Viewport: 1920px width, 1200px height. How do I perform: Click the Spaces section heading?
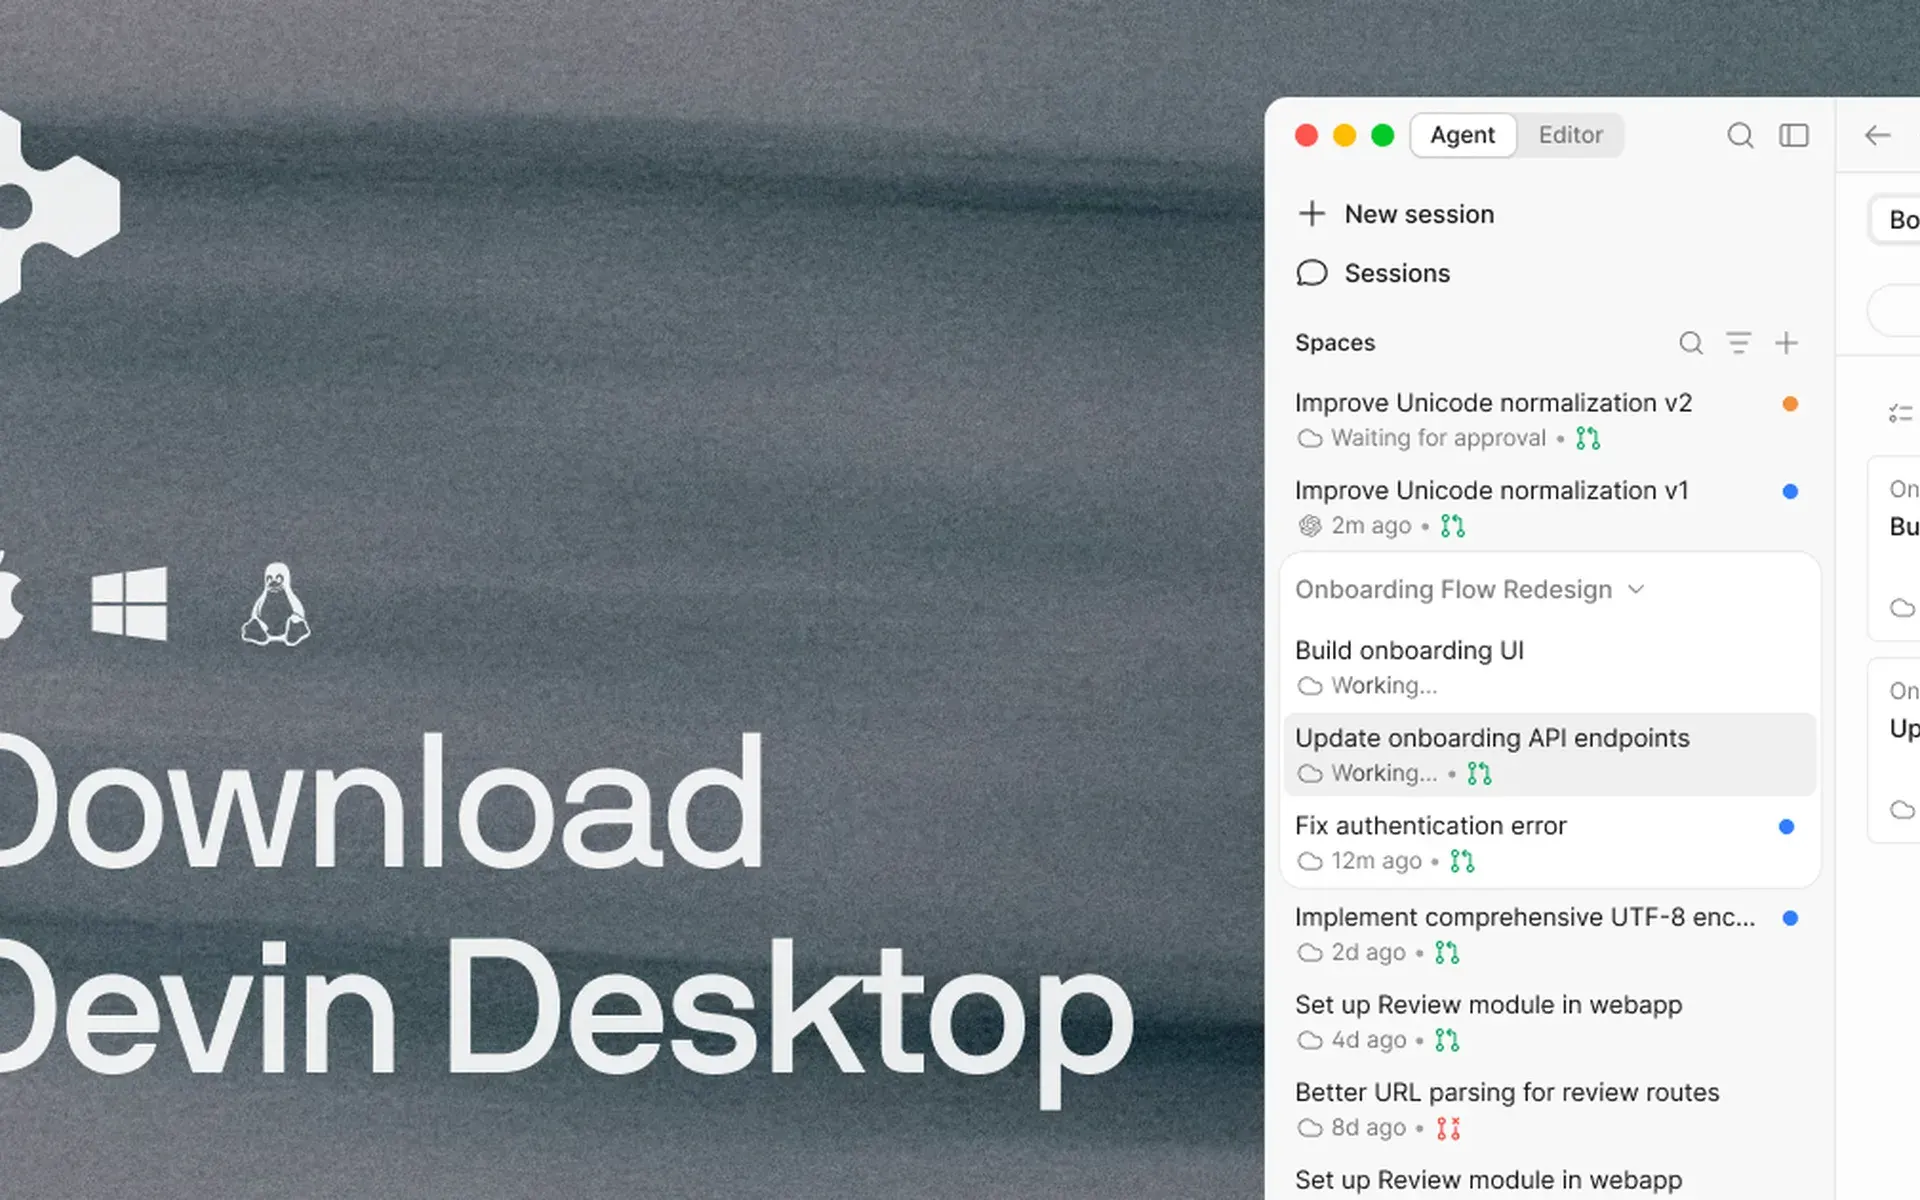click(x=1335, y=343)
